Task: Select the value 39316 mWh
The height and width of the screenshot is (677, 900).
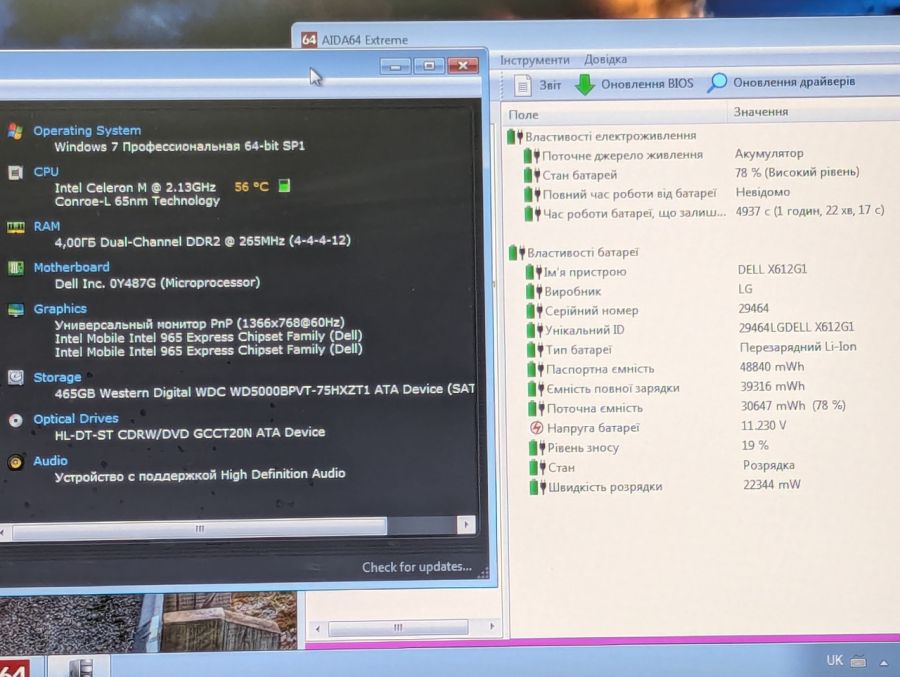Action: 773,386
